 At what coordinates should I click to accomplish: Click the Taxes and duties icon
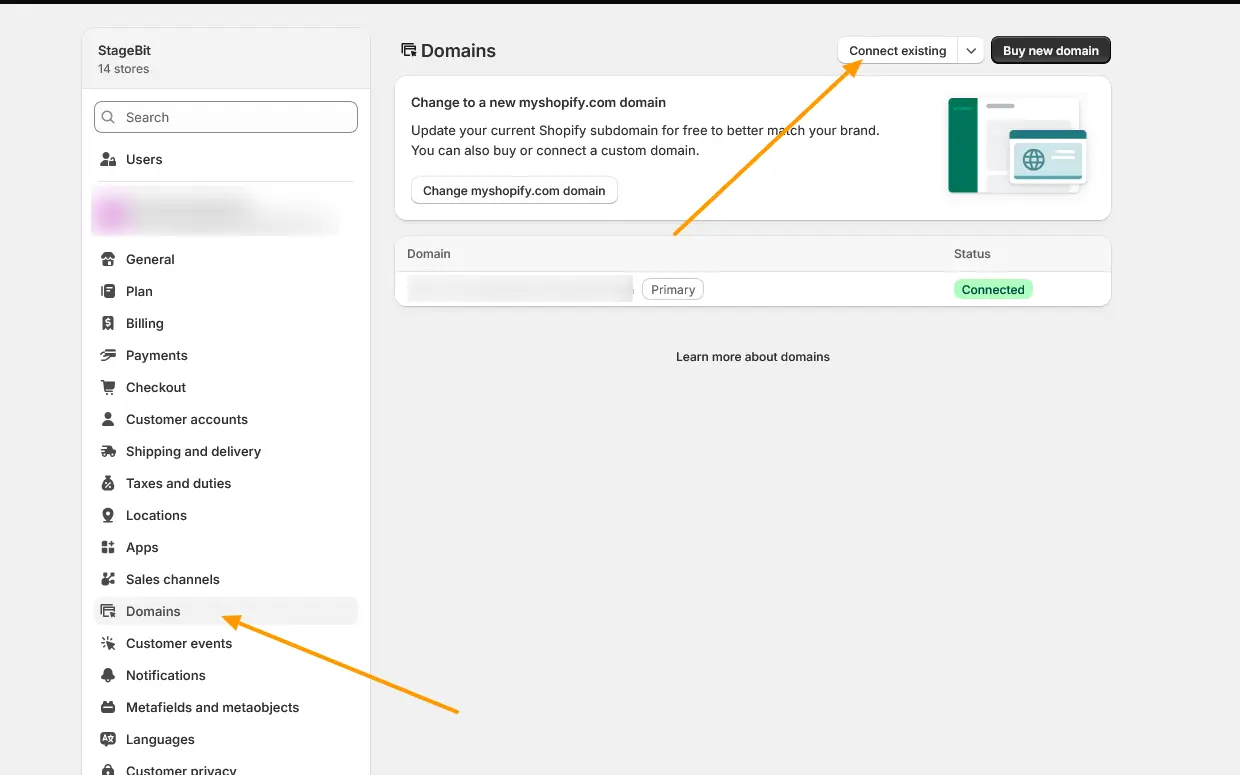pos(108,483)
